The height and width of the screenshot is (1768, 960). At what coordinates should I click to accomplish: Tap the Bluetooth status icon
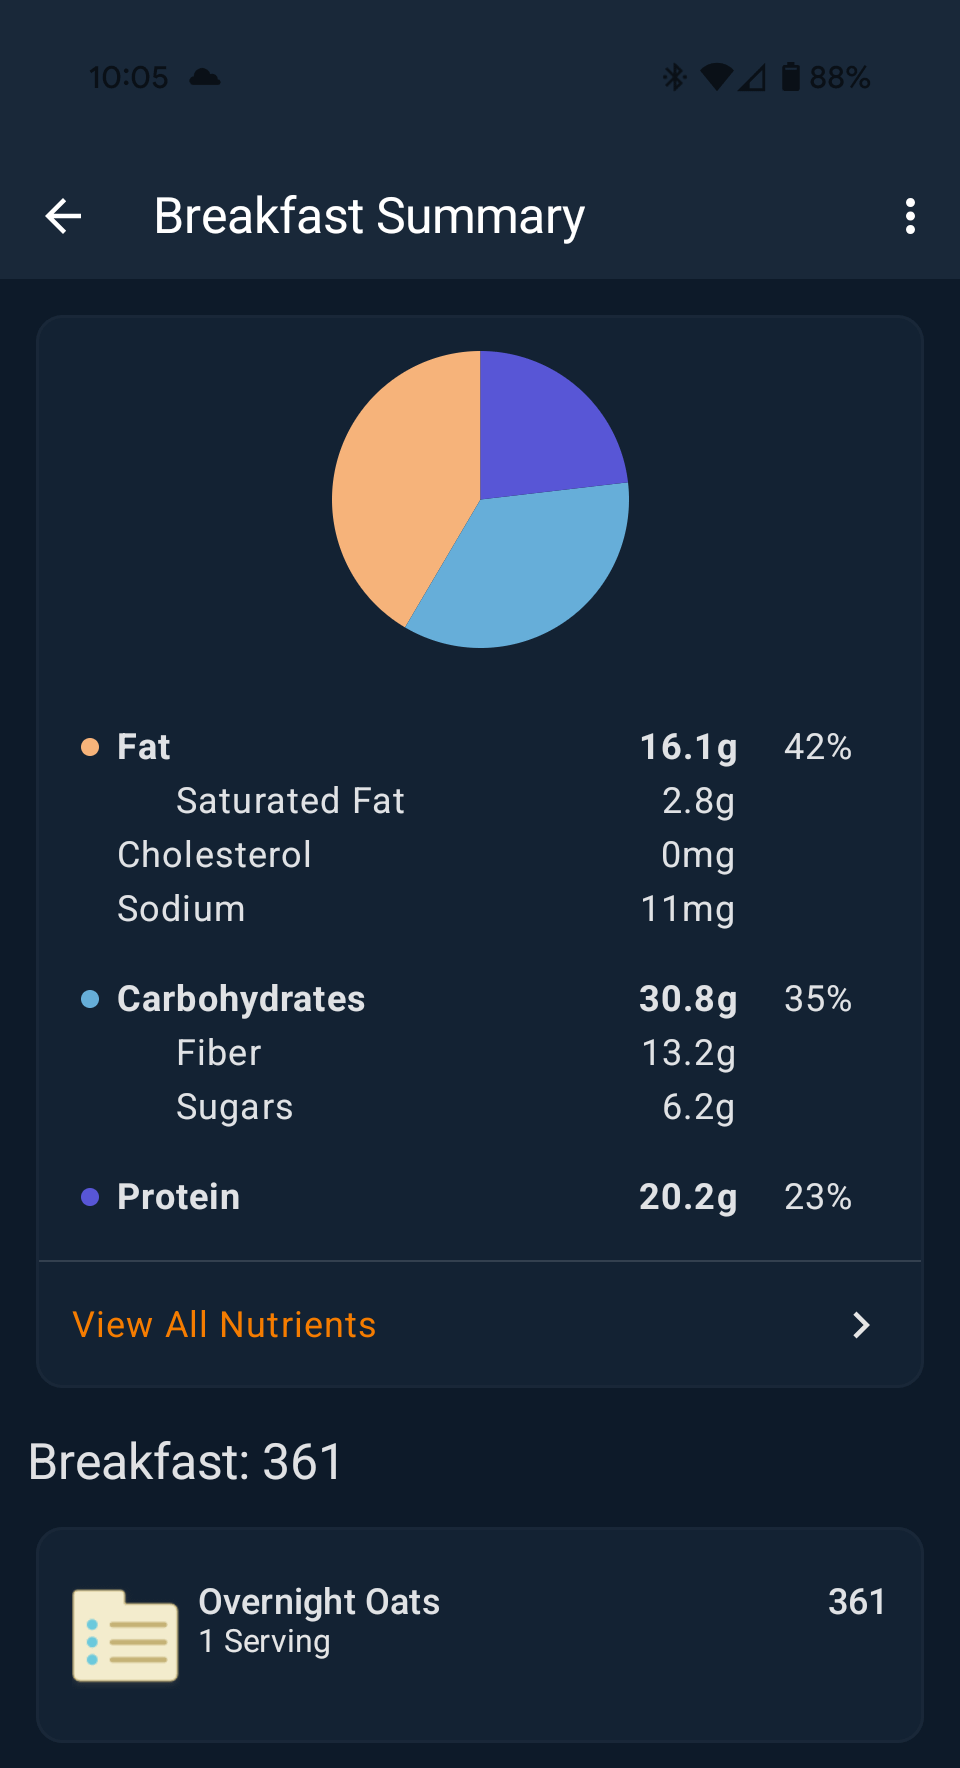[x=674, y=77]
